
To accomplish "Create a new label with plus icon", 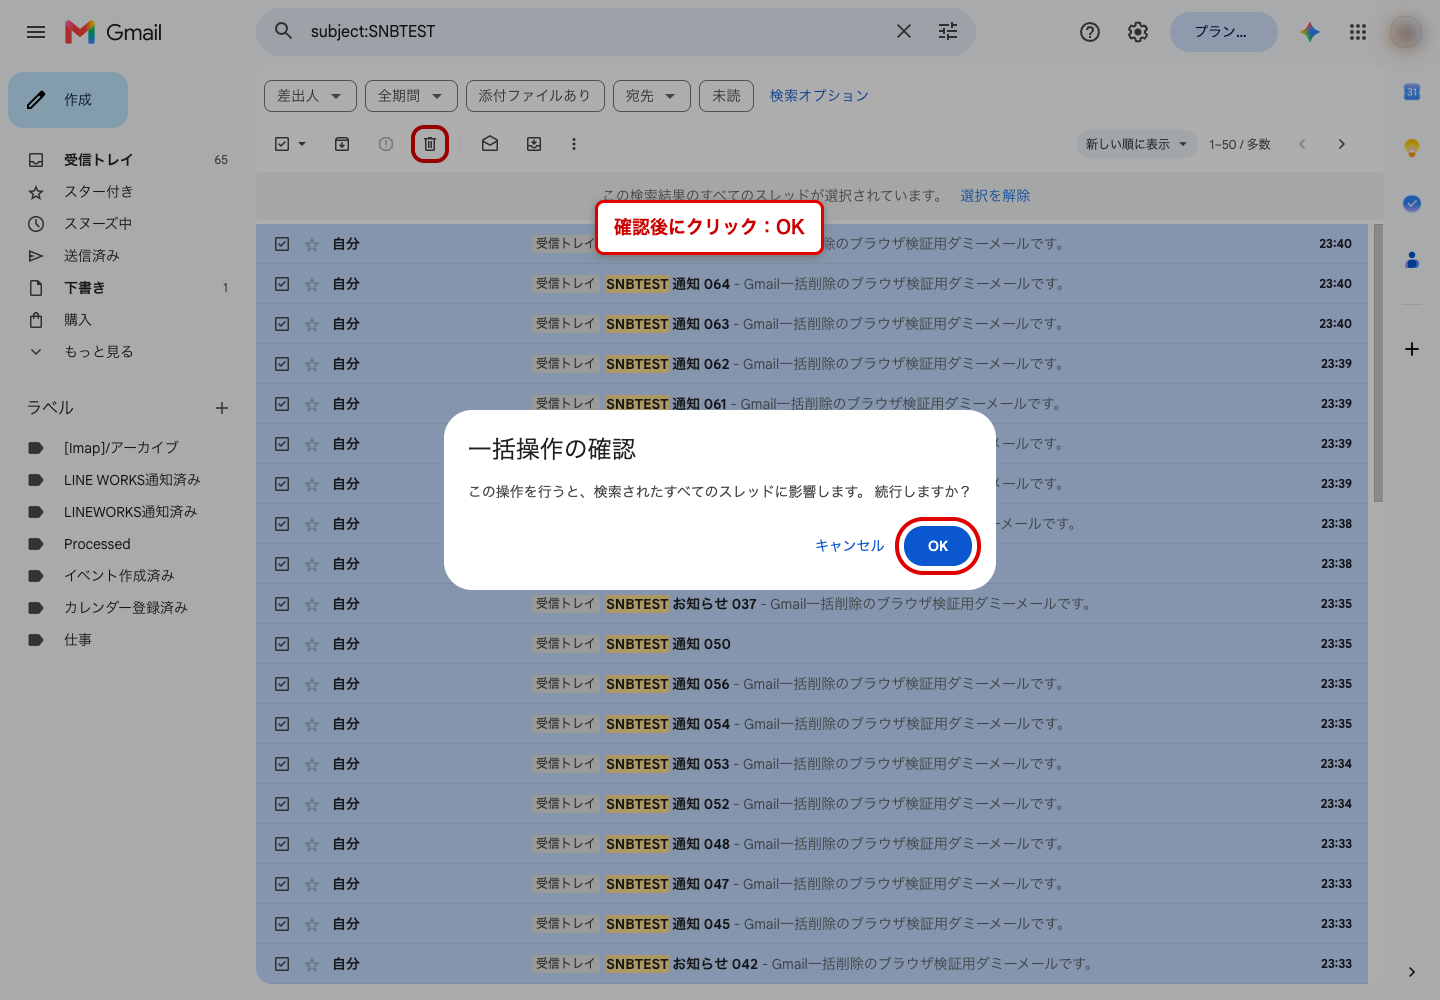I will click(x=222, y=408).
